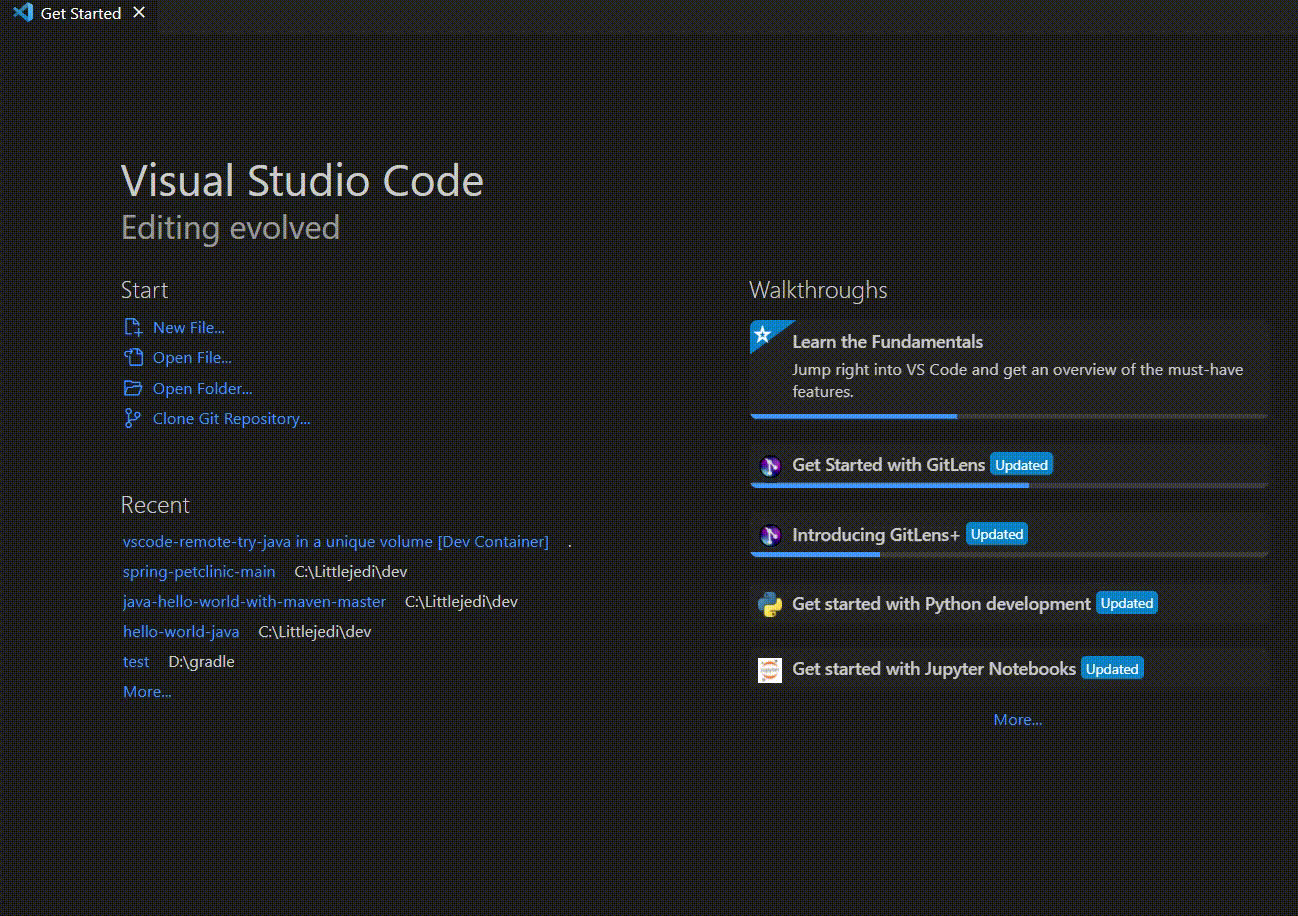Open the vscode-remote-try-java Dev Container entry
This screenshot has width=1298, height=916.
(335, 542)
